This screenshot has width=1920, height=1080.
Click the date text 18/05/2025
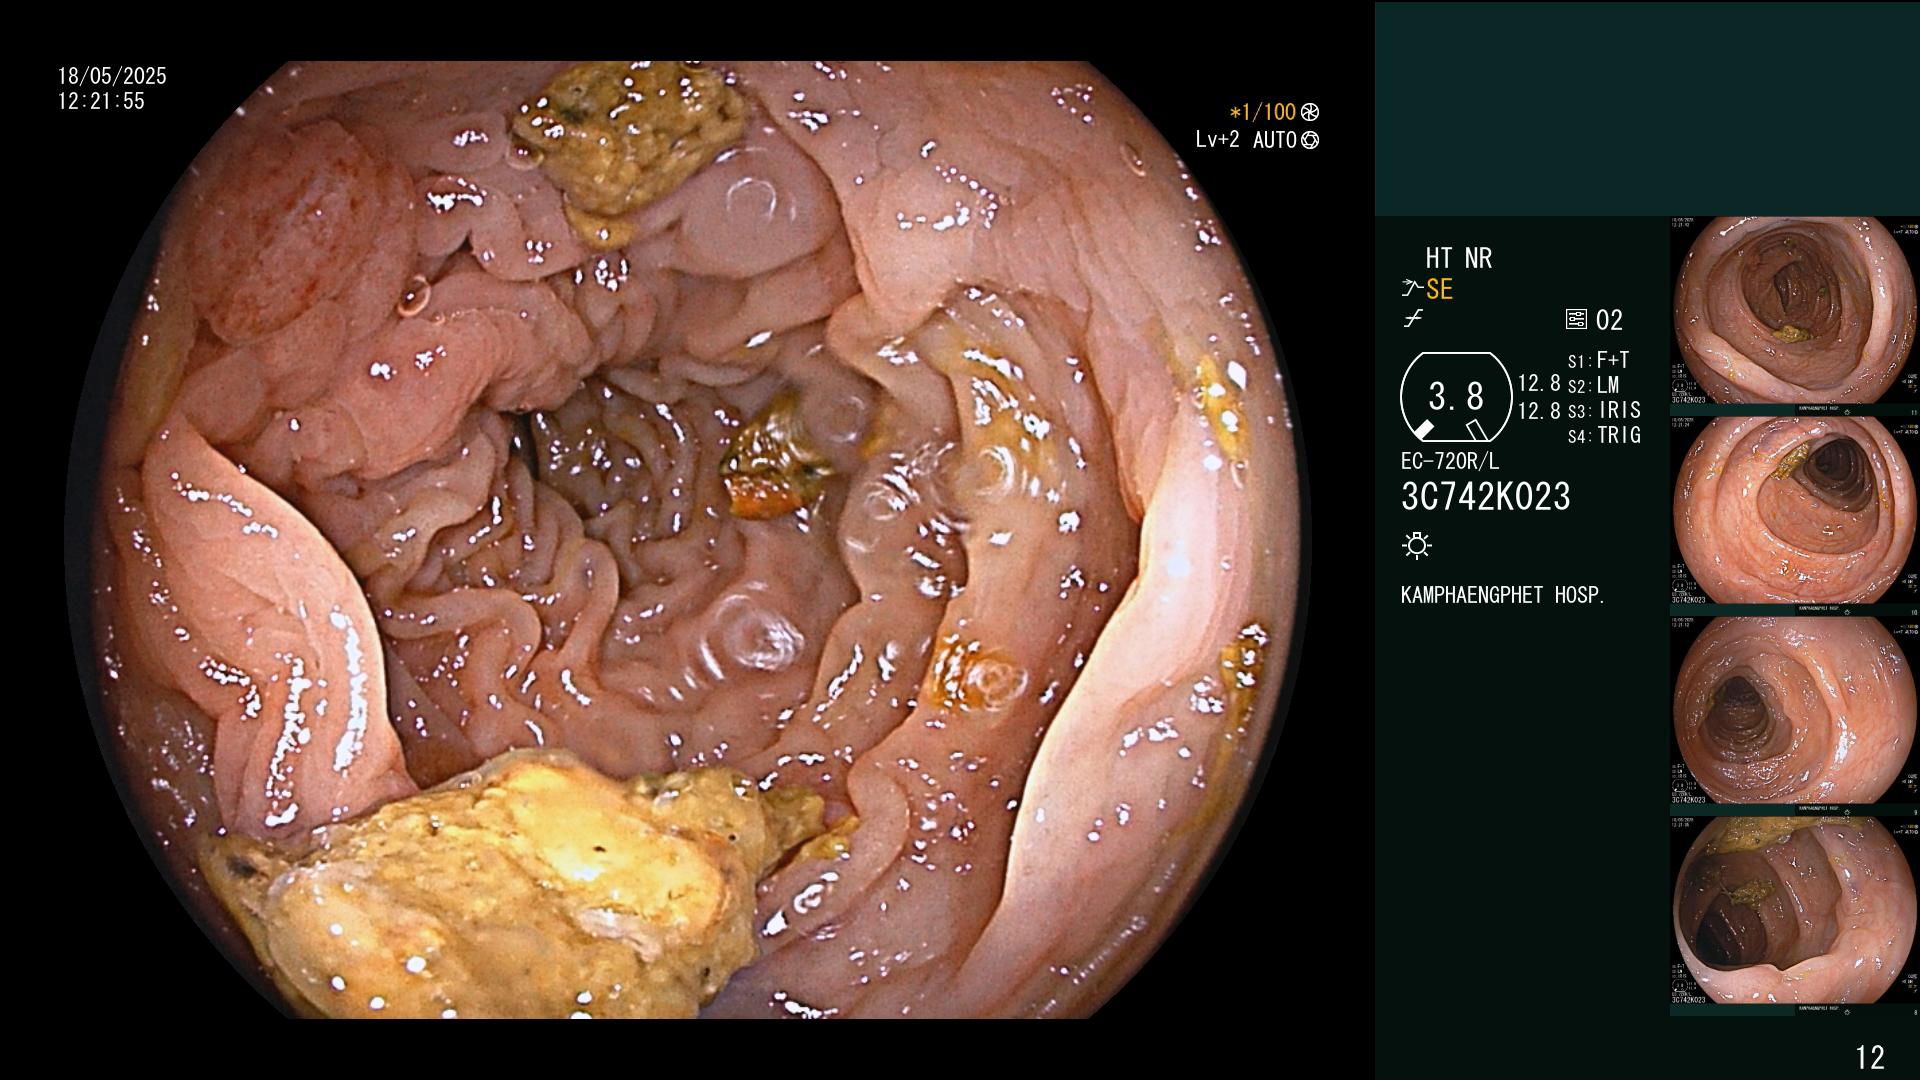(112, 76)
